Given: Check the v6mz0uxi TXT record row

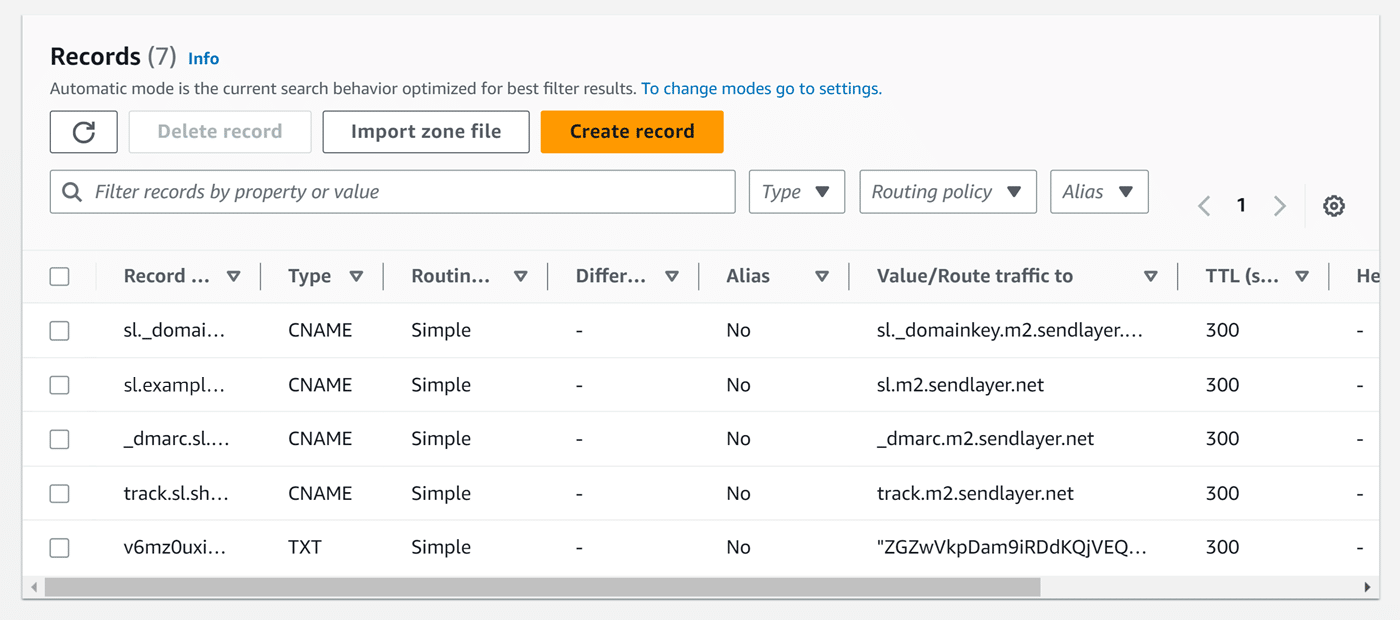Looking at the screenshot, I should coord(59,547).
